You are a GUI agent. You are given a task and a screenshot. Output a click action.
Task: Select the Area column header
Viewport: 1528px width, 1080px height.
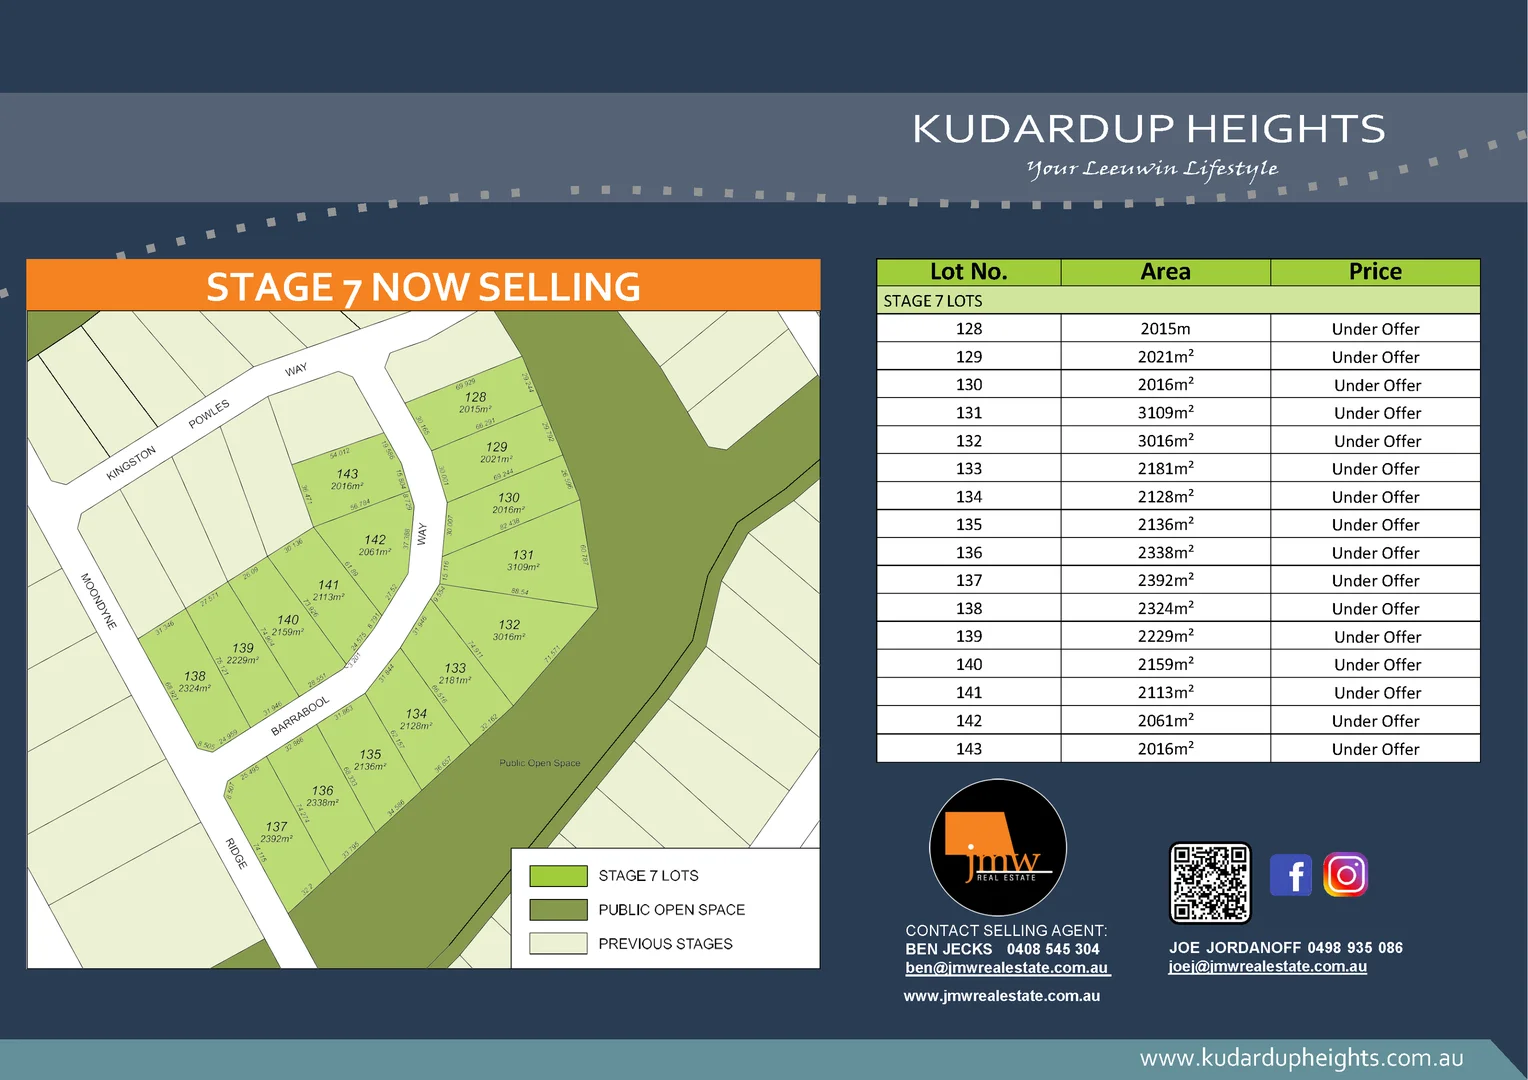1165,272
